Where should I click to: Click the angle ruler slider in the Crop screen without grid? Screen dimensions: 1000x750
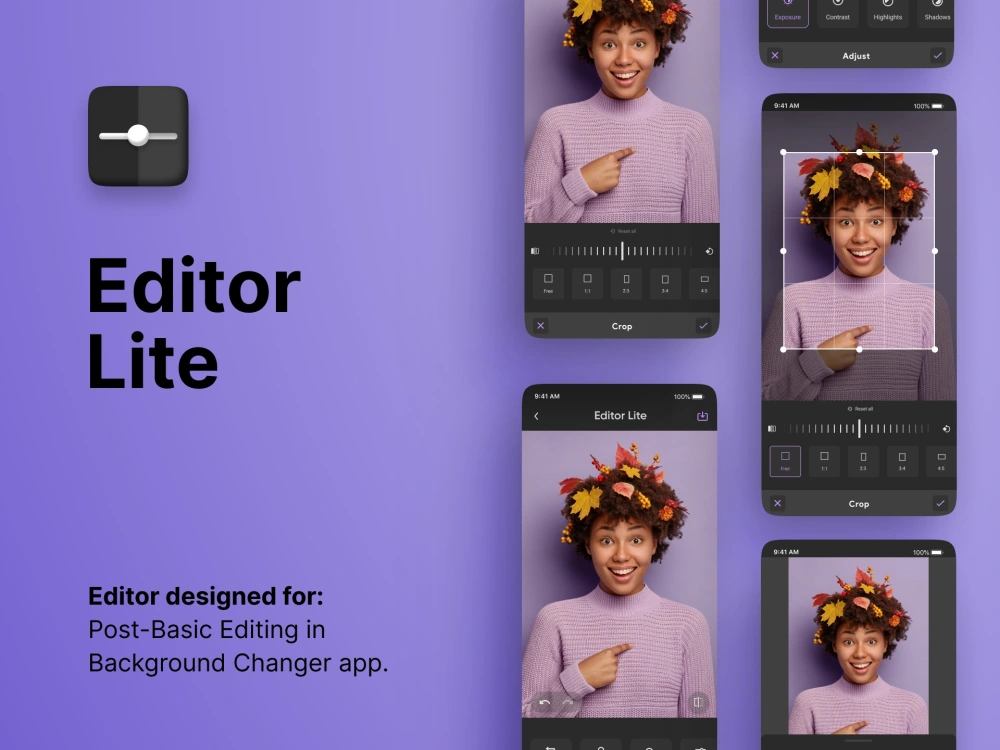[622, 251]
